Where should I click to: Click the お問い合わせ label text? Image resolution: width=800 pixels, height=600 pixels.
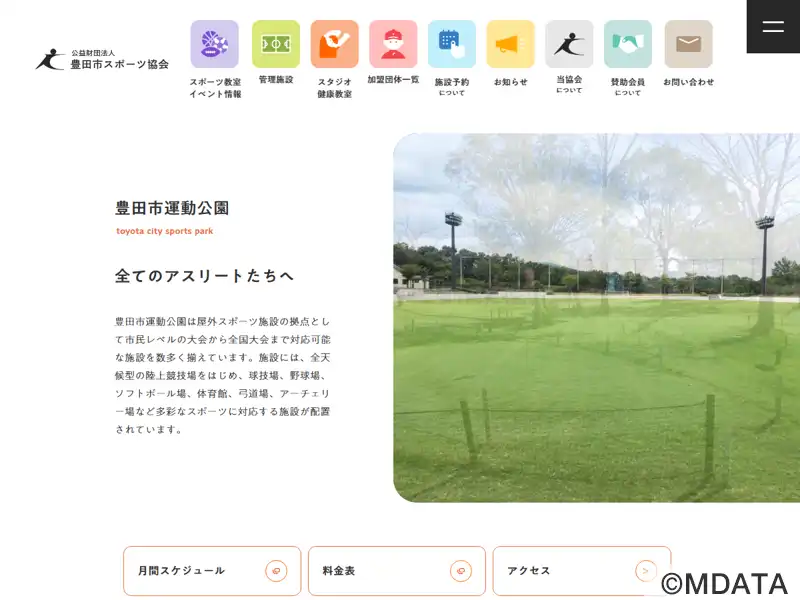tap(688, 82)
